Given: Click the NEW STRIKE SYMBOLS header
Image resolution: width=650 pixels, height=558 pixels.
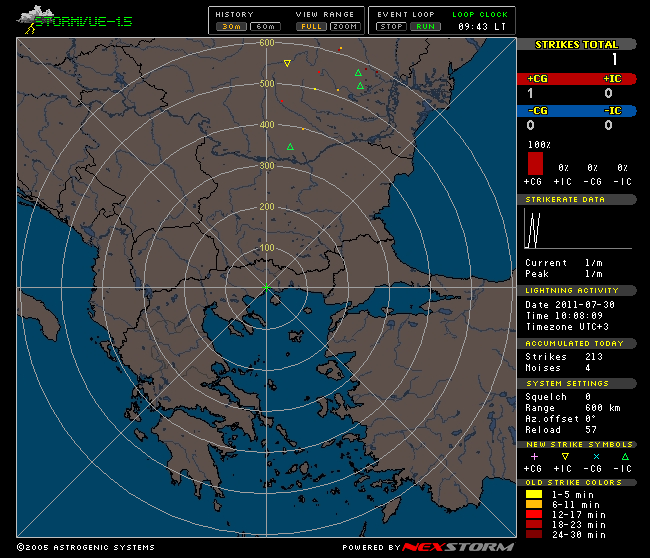Looking at the screenshot, I should pyautogui.click(x=577, y=444).
